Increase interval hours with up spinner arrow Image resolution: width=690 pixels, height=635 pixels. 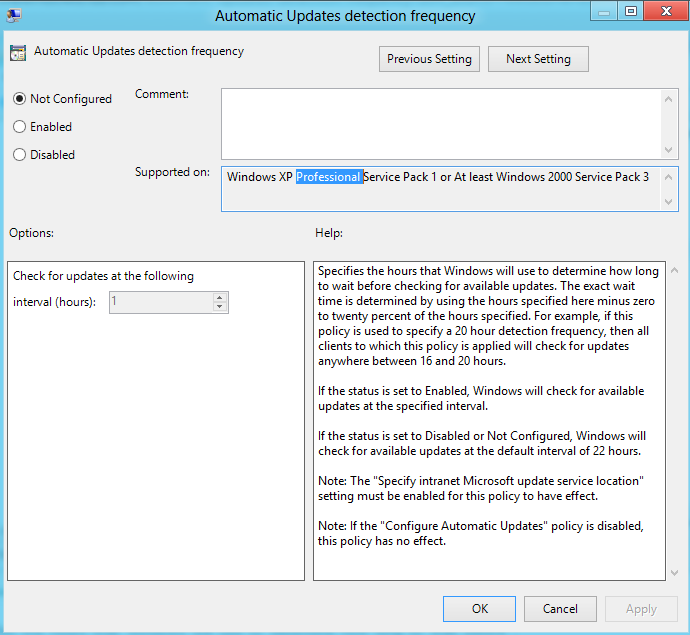[220, 298]
